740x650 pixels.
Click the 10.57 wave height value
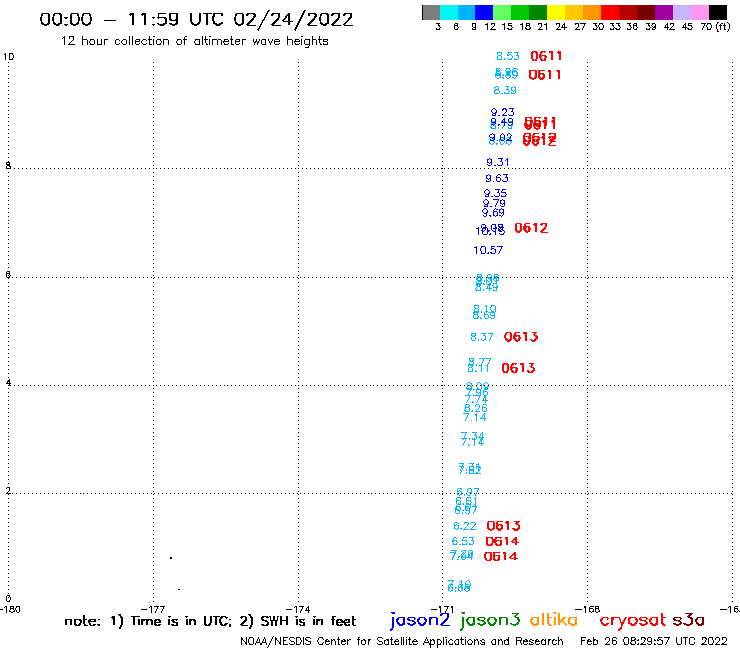coord(488,250)
